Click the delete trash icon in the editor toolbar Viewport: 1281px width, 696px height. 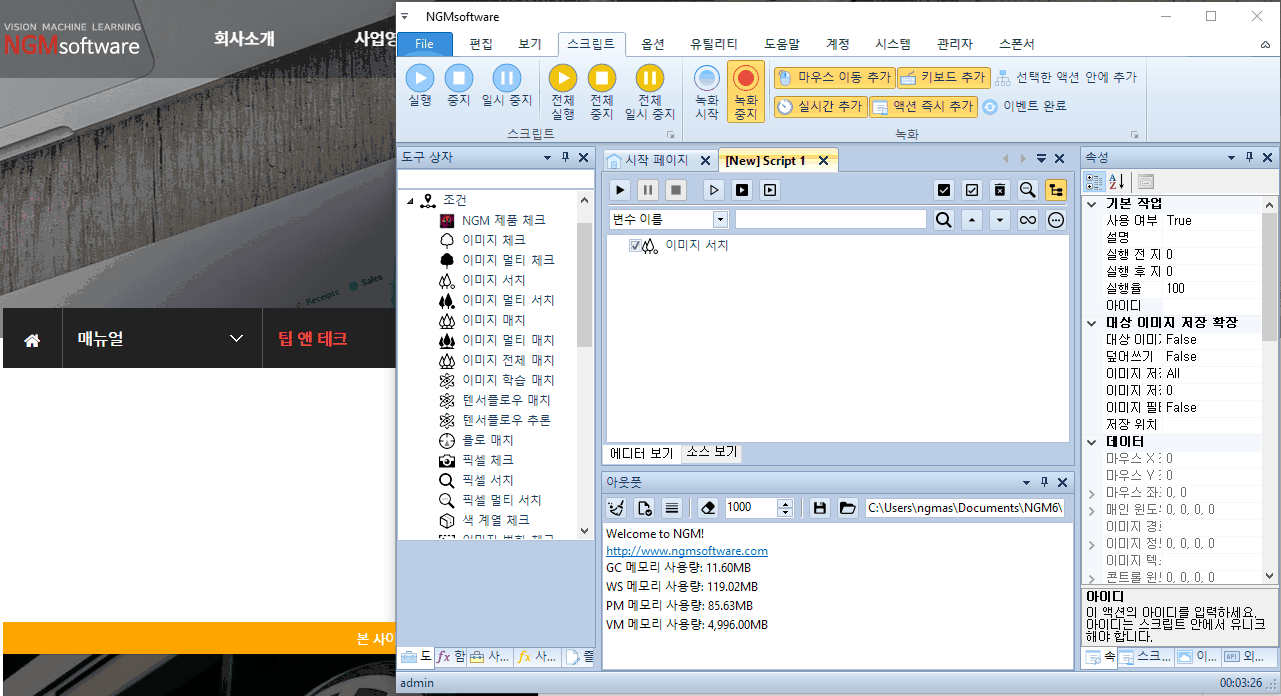999,189
